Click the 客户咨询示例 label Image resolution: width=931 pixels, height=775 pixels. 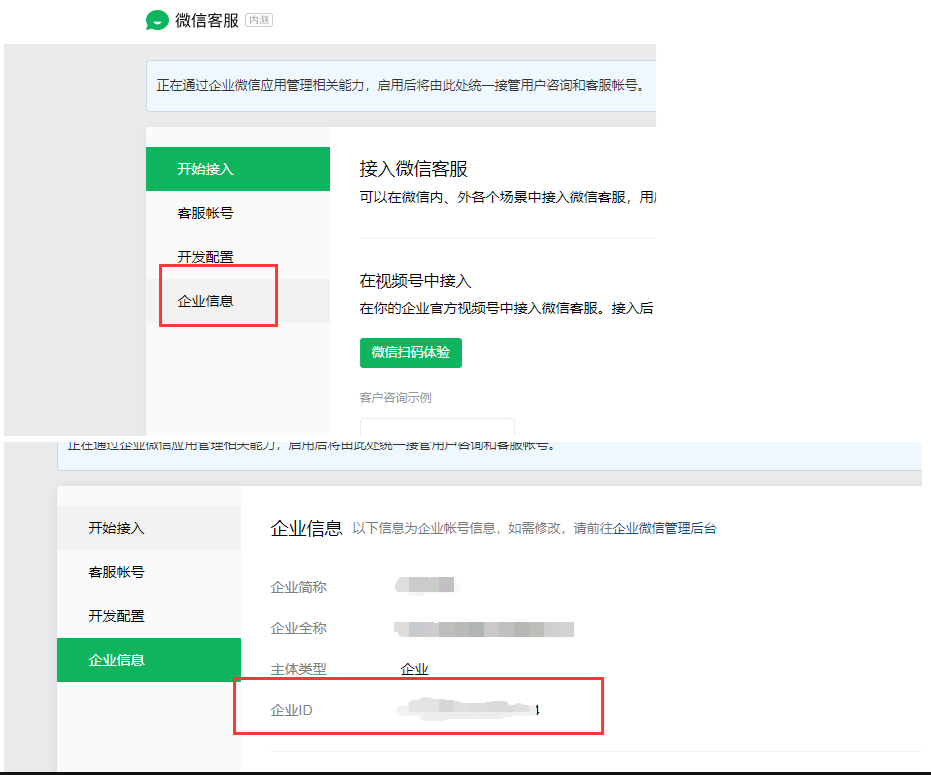(395, 398)
